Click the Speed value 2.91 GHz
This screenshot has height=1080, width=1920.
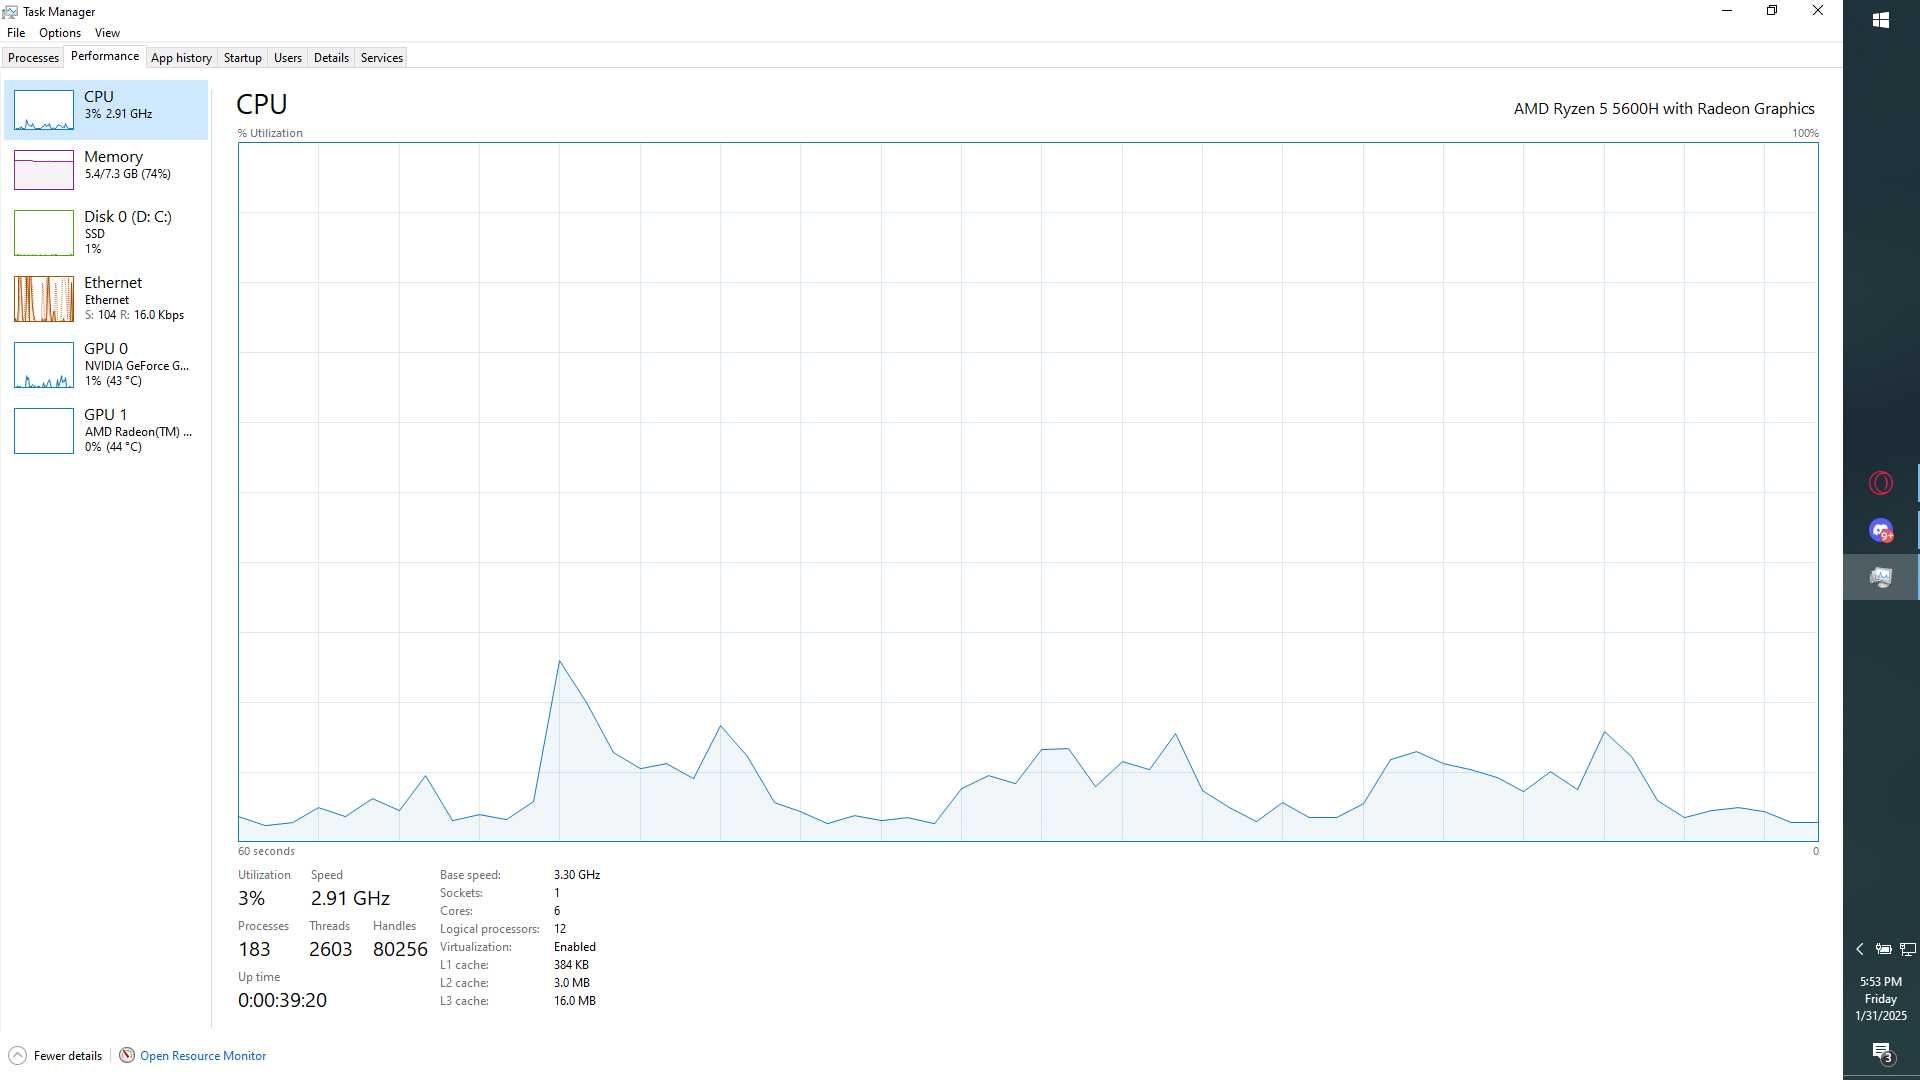tap(350, 898)
